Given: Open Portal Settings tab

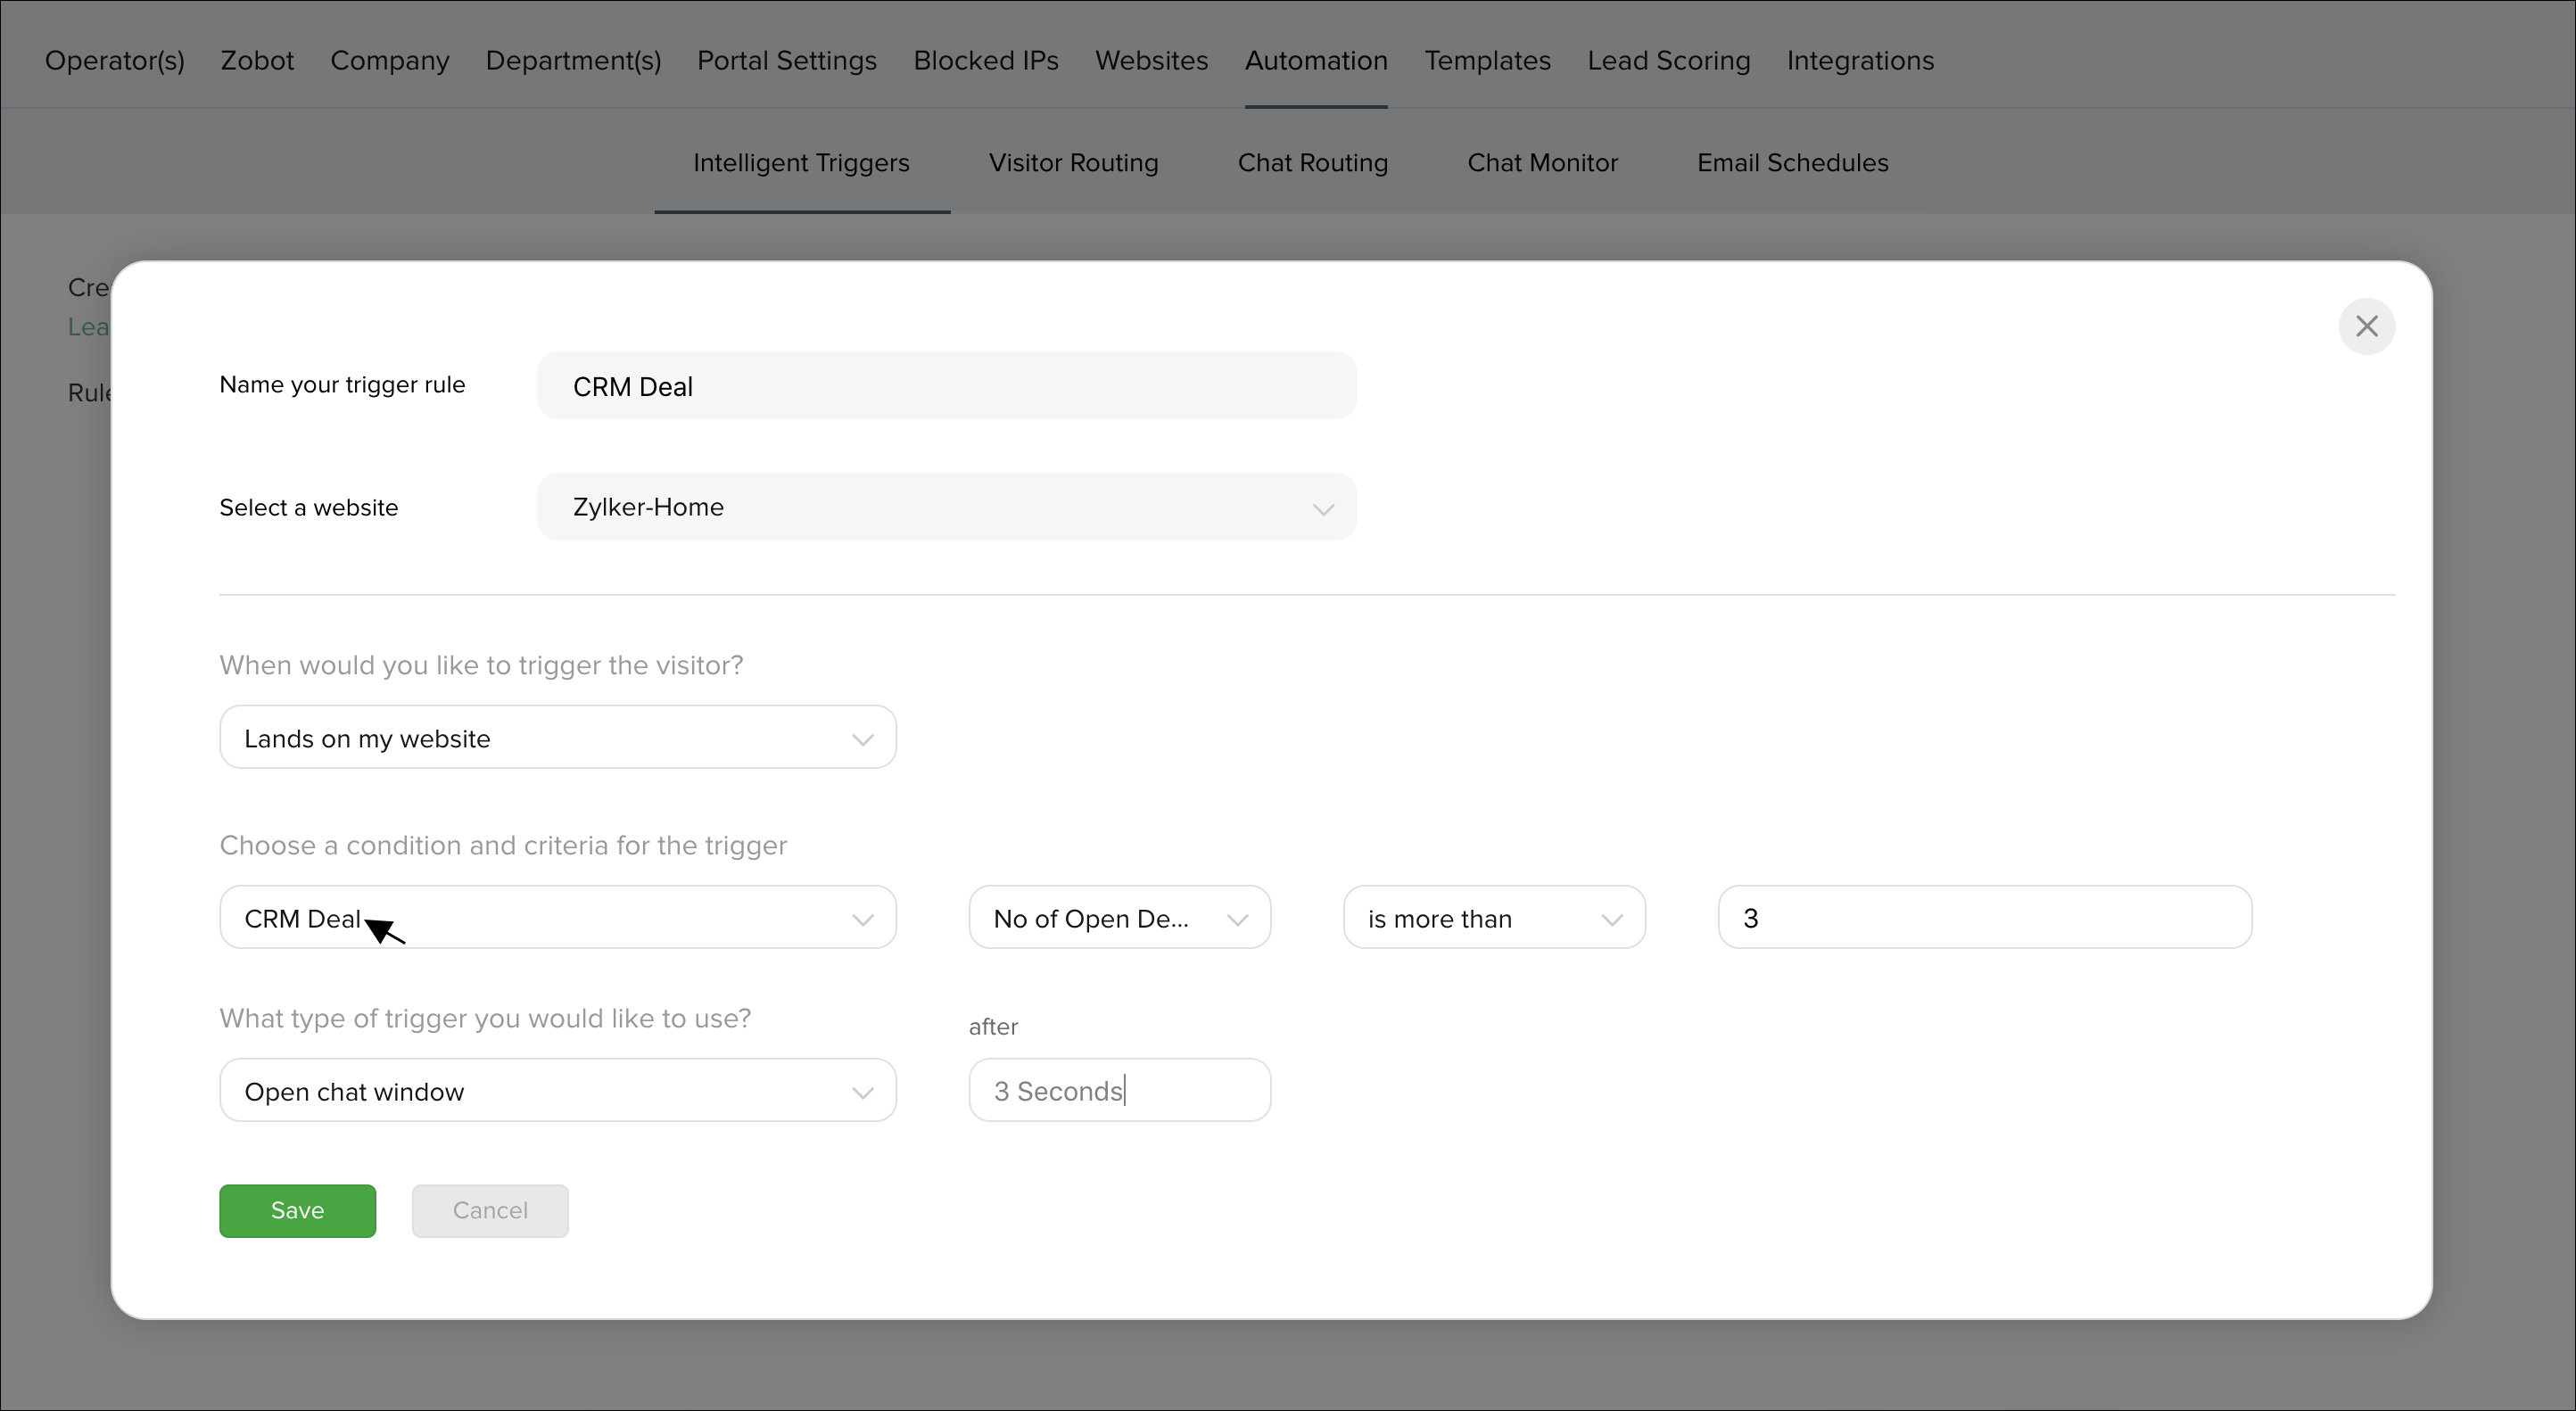Looking at the screenshot, I should coord(787,61).
